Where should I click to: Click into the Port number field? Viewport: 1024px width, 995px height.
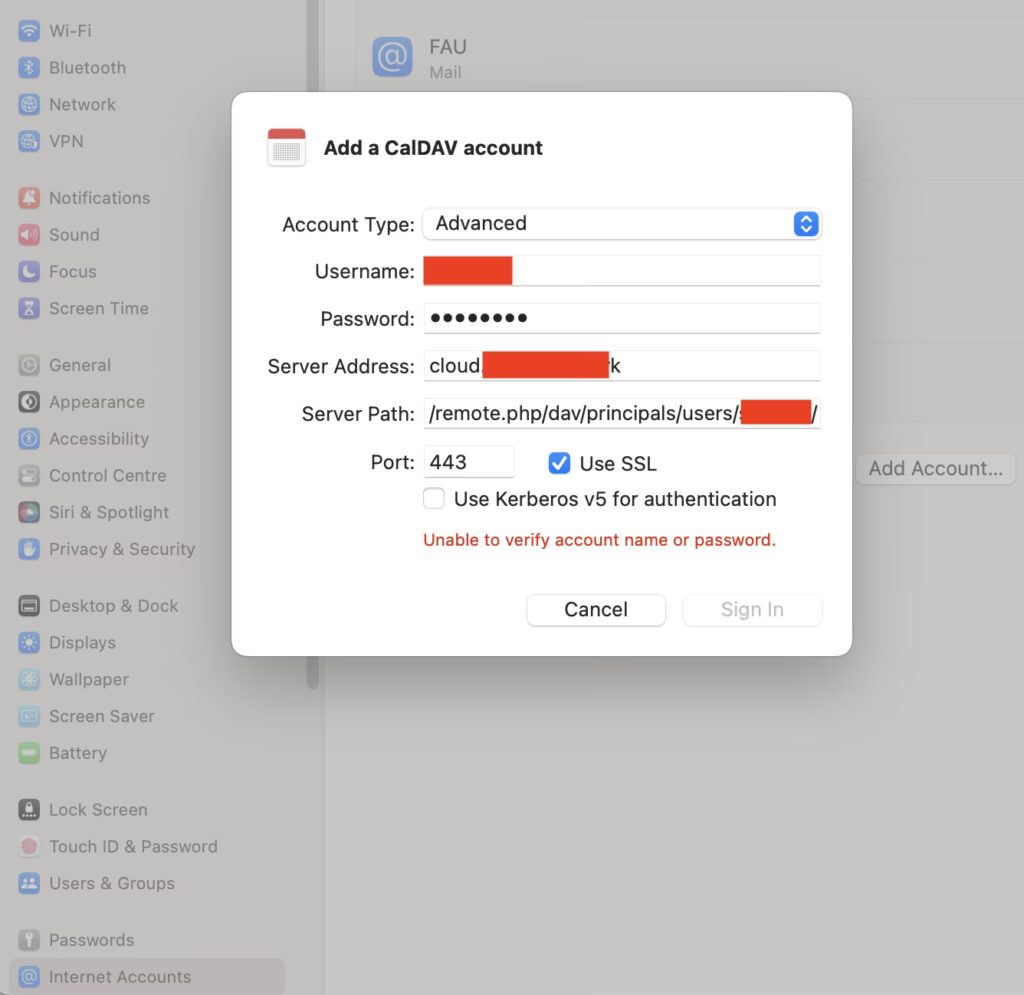468,462
